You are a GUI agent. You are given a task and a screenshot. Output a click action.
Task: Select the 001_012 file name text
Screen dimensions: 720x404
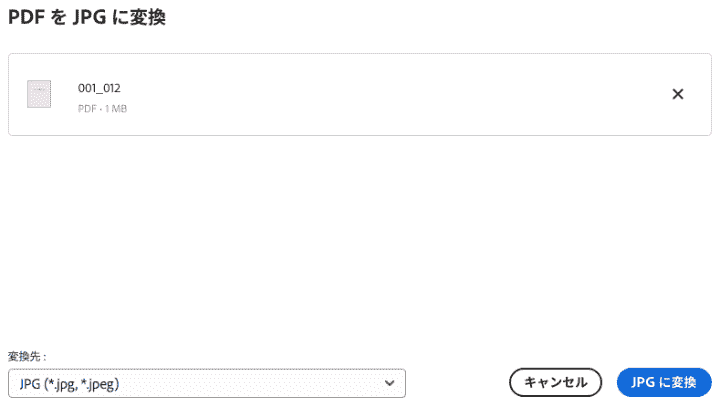(x=99, y=88)
